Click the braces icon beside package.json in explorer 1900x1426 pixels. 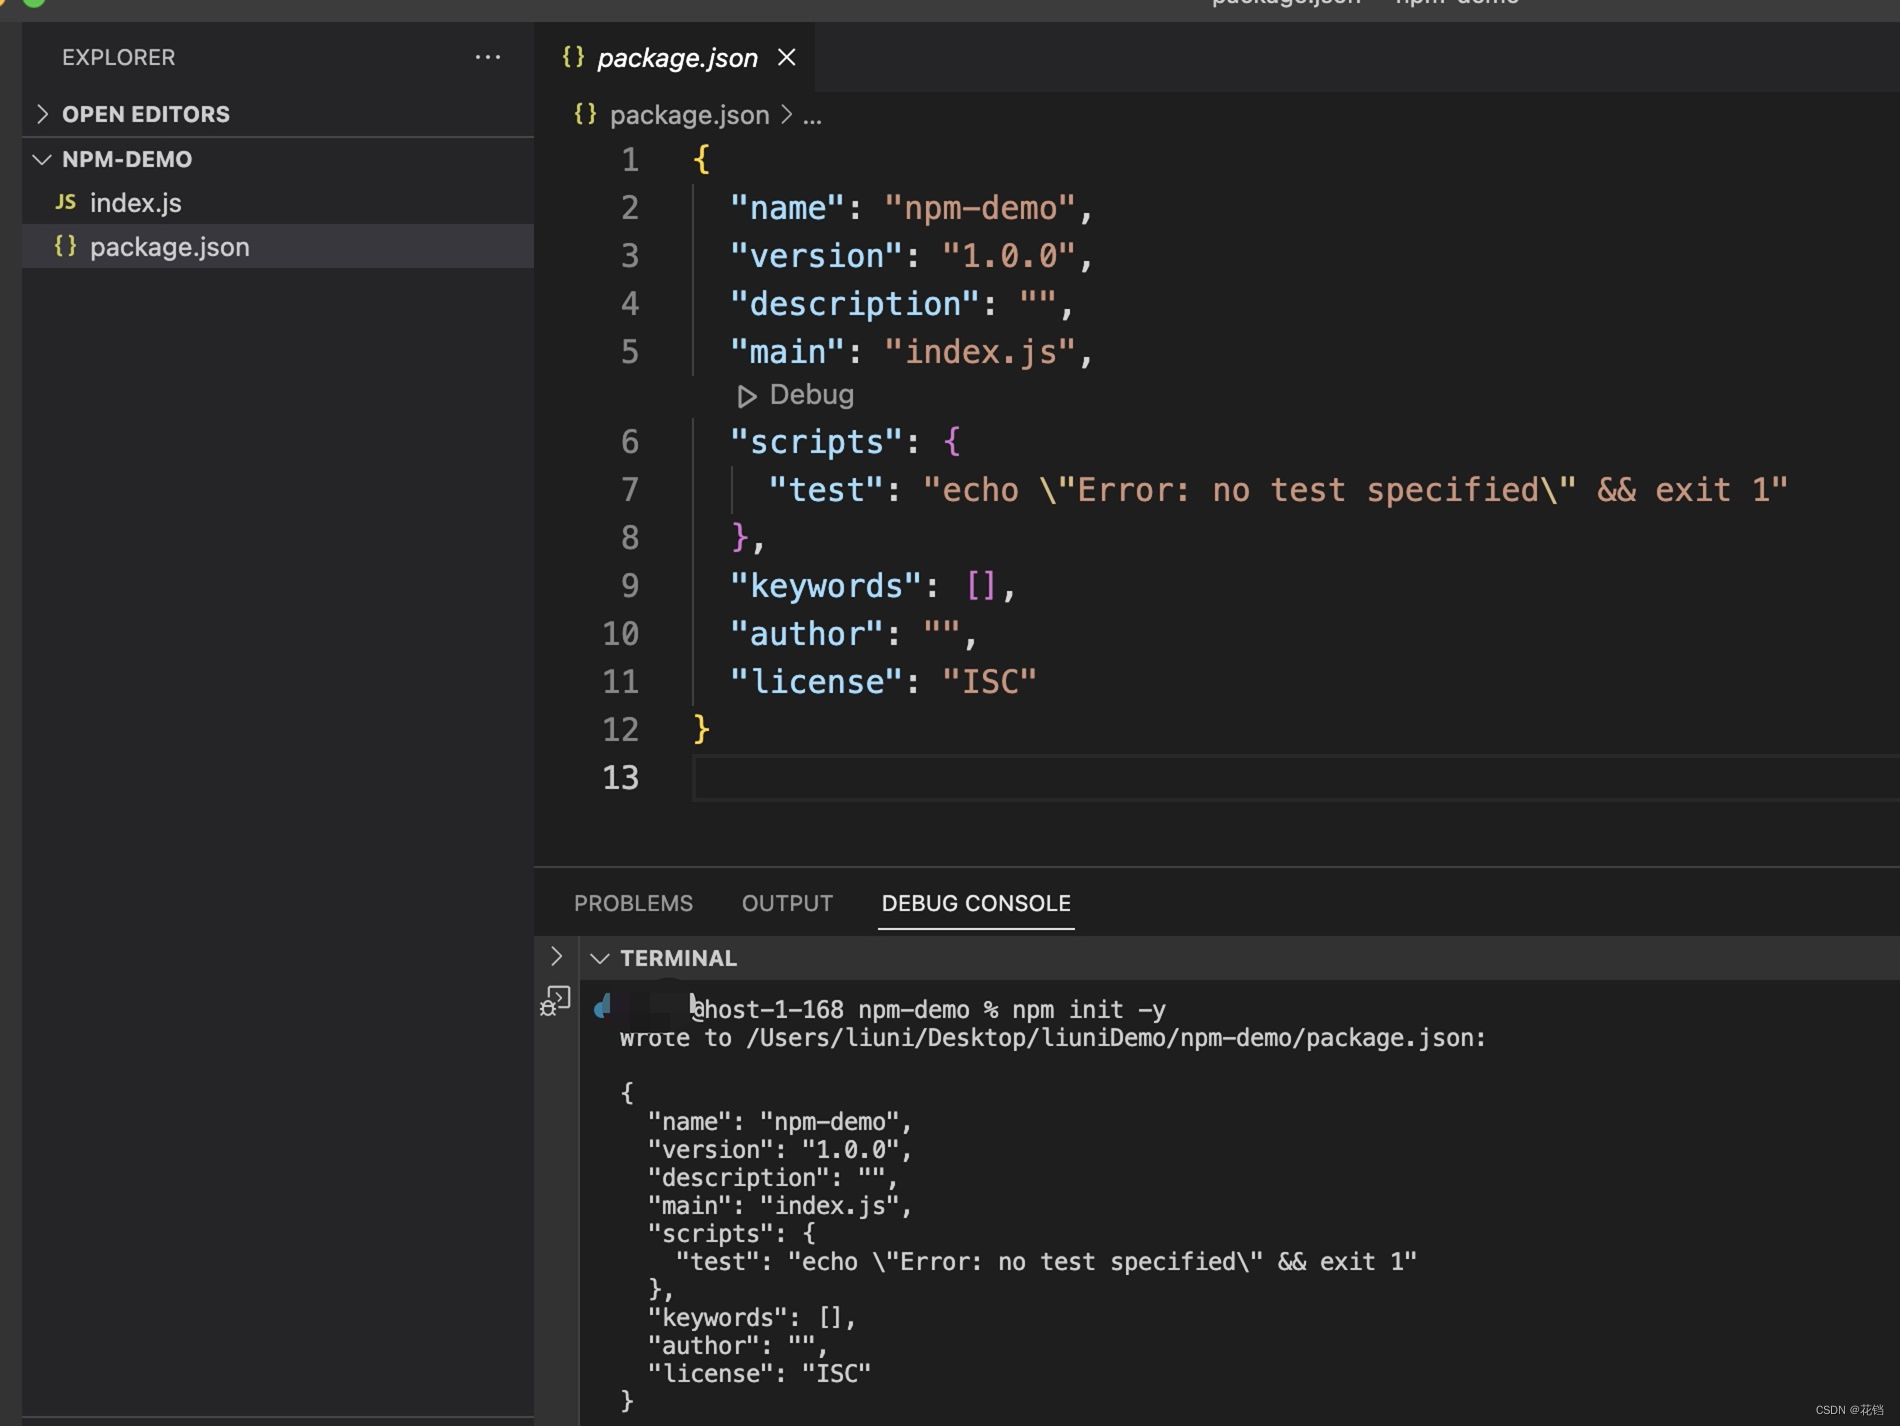coord(65,246)
